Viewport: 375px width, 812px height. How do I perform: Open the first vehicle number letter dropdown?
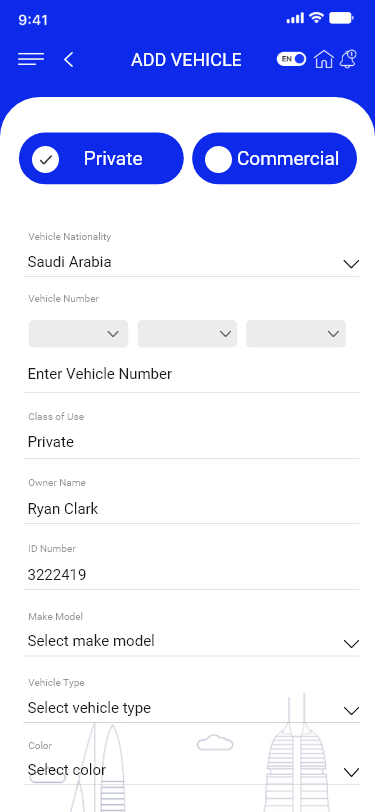78,334
